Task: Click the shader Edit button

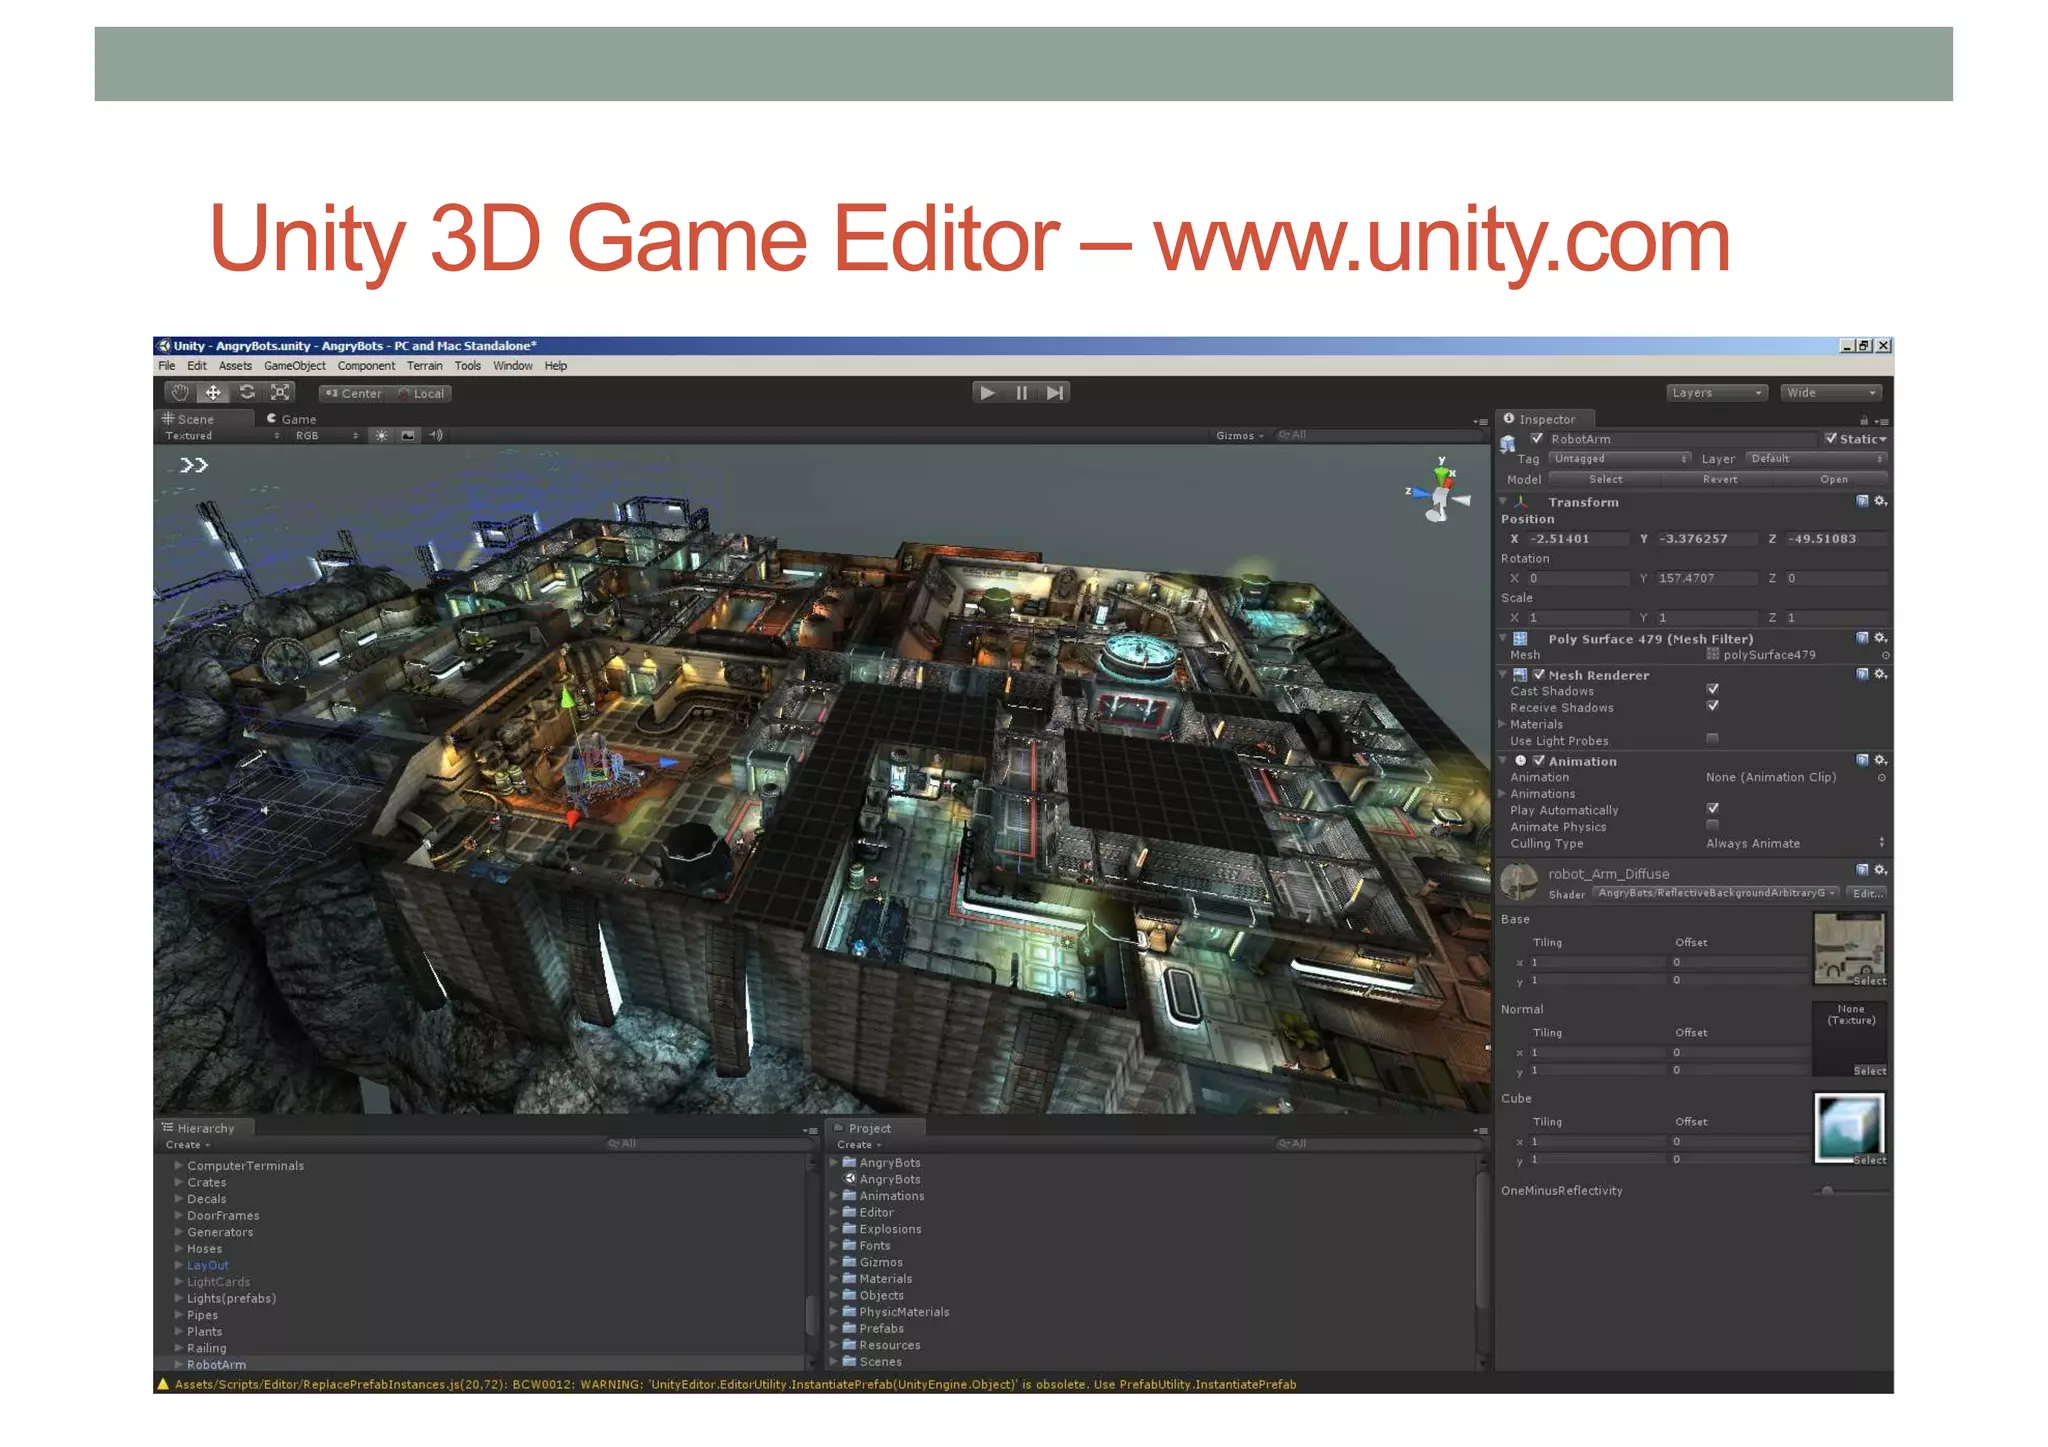Action: pos(1866,893)
